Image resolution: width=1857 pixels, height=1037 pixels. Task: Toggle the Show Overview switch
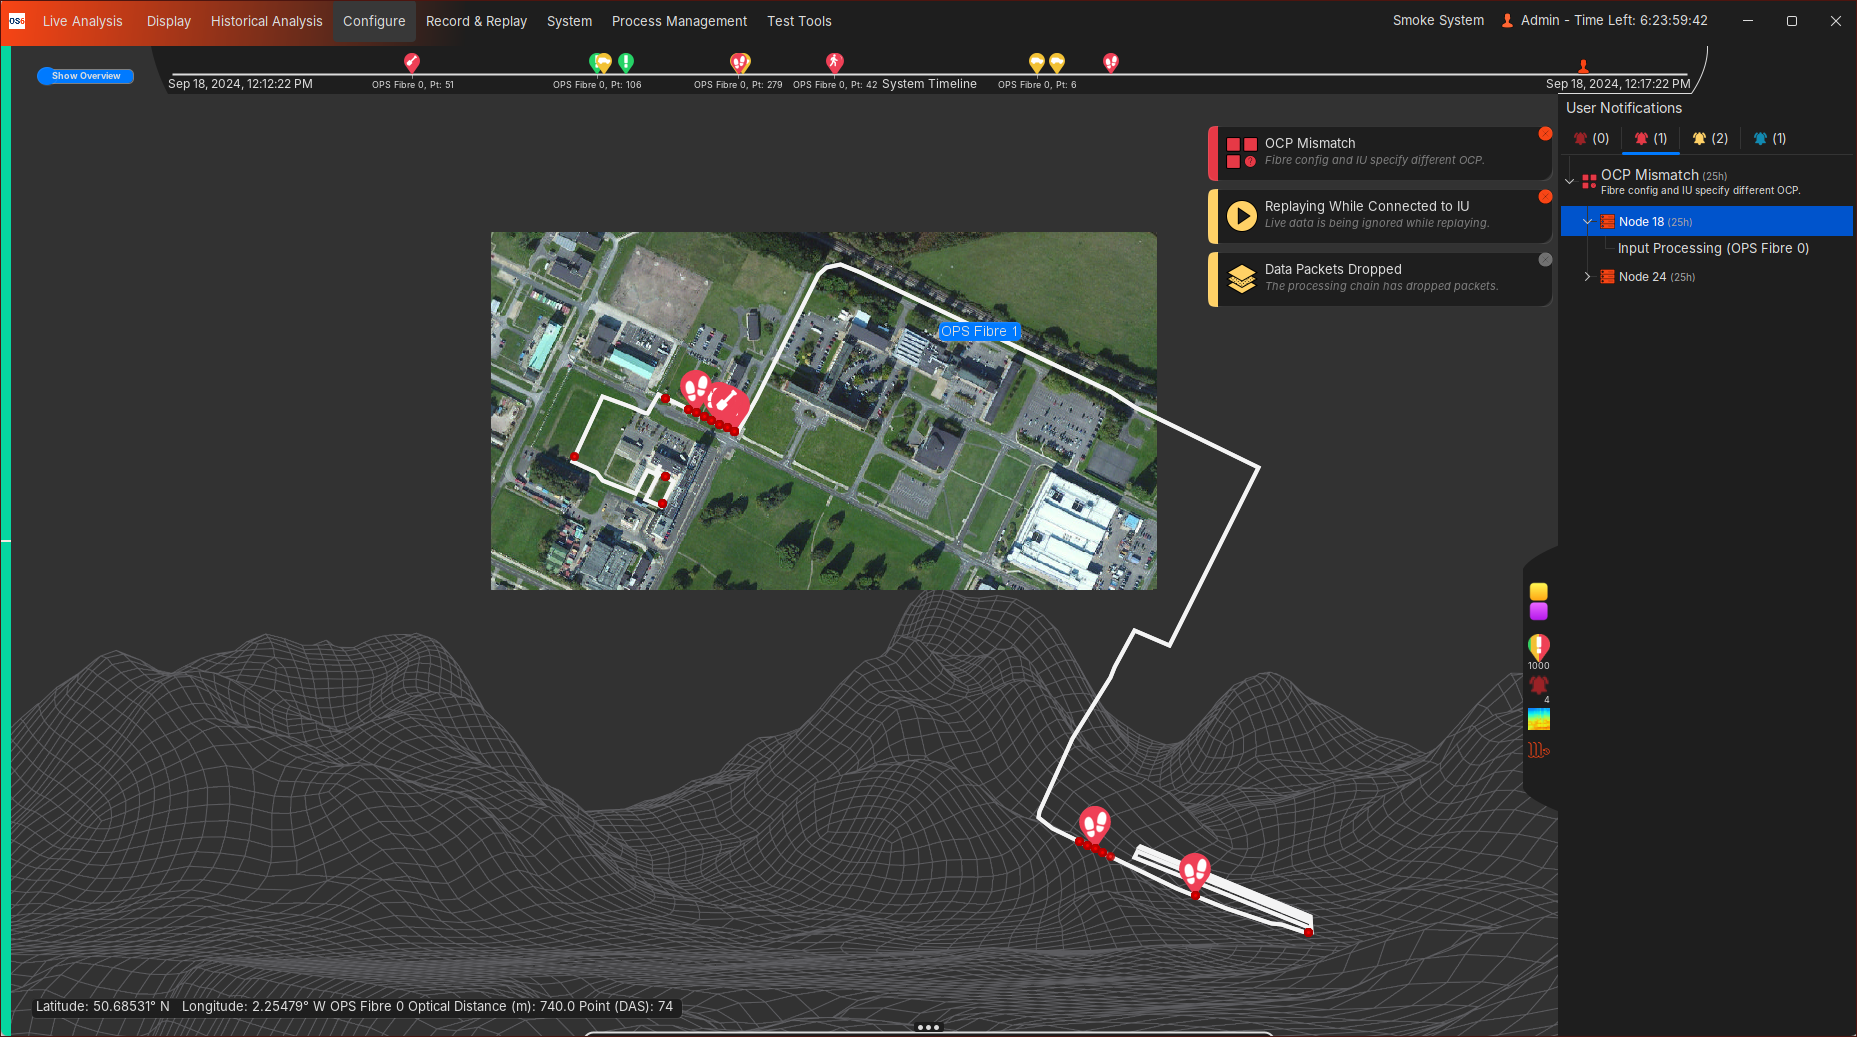(x=86, y=76)
